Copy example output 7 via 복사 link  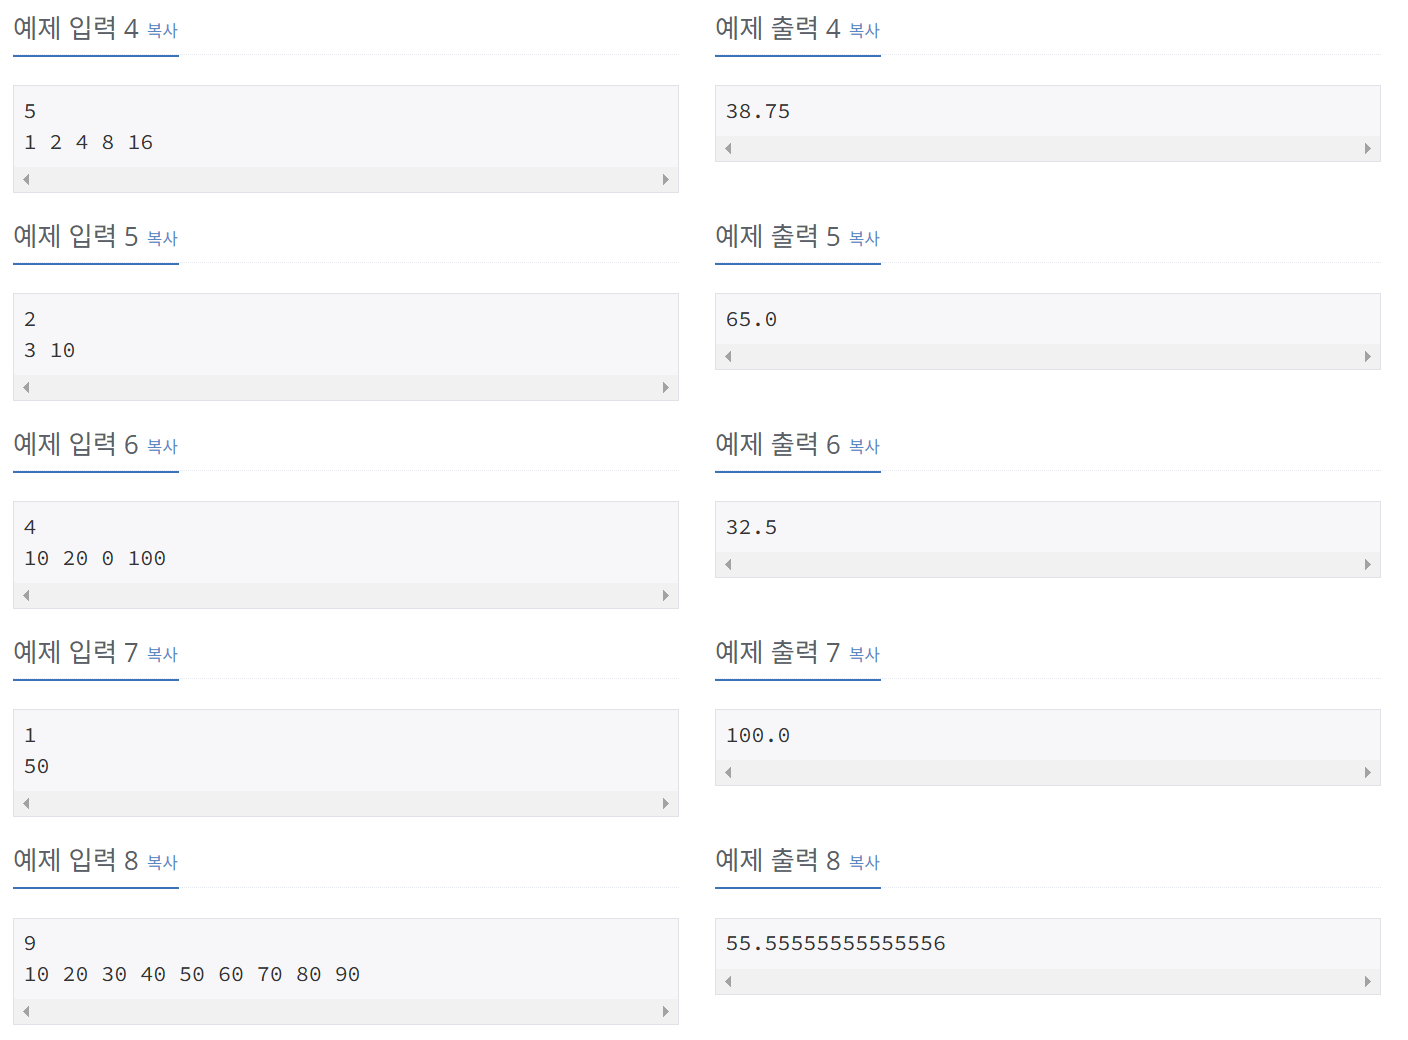(x=864, y=655)
